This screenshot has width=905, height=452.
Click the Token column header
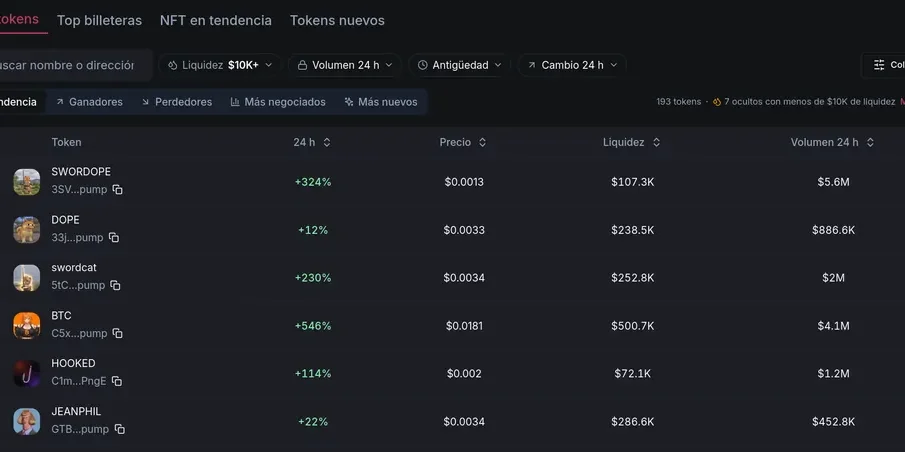coord(66,142)
